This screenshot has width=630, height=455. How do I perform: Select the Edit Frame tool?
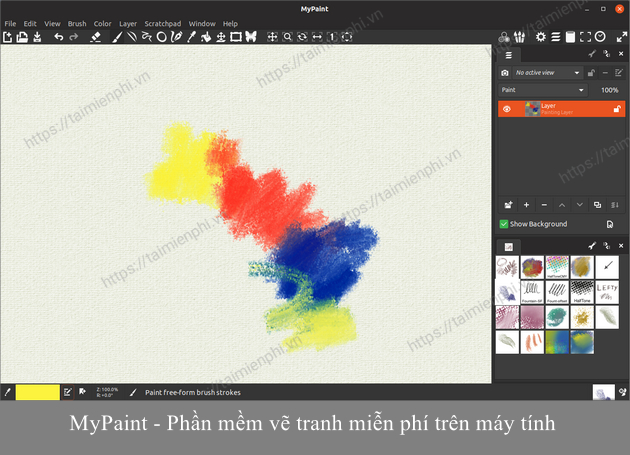coord(236,37)
